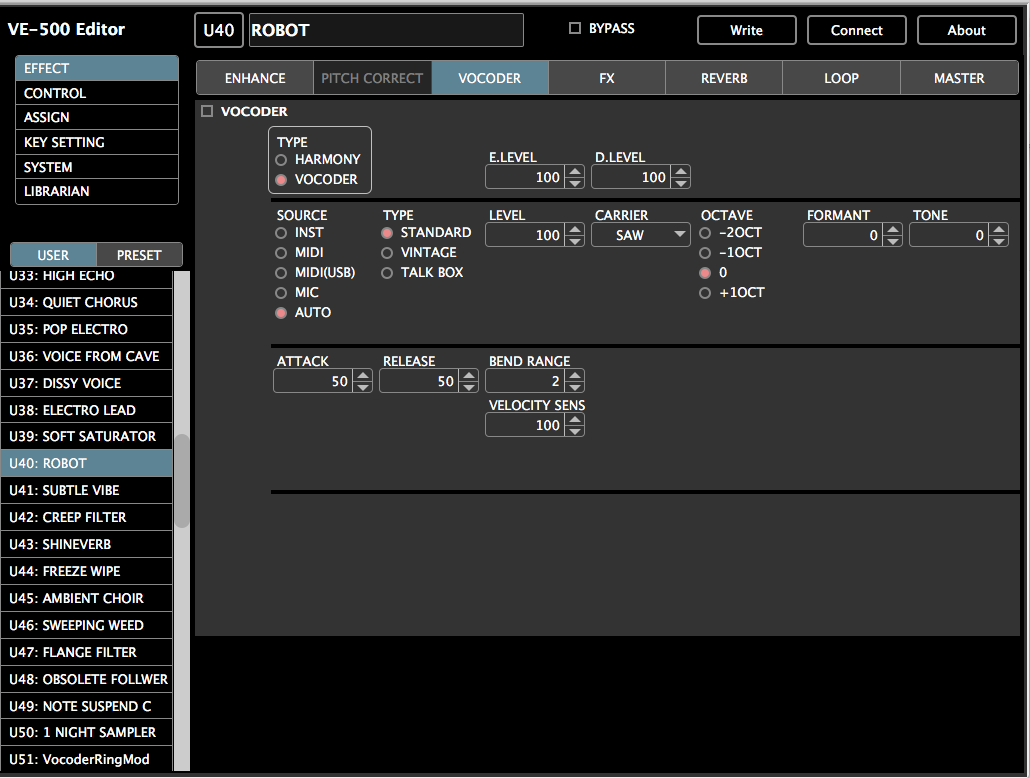1030x778 pixels.
Task: Open the CARRIER dropdown showing SAW
Action: coord(640,234)
